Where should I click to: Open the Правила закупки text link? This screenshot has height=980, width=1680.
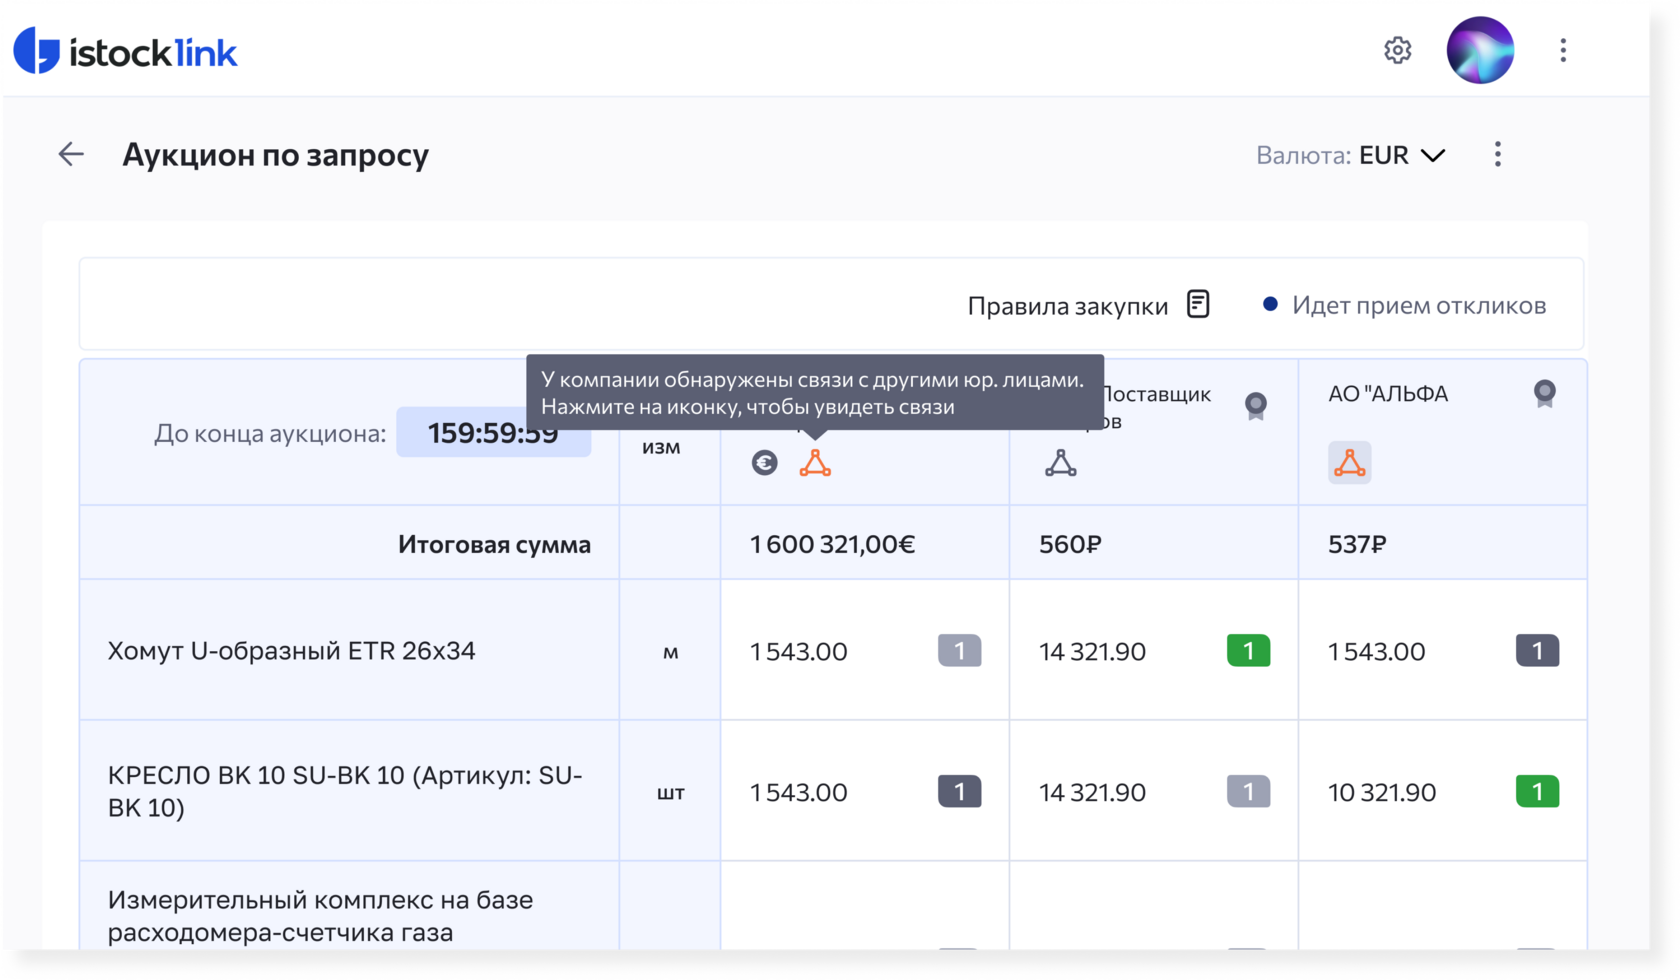point(1067,306)
